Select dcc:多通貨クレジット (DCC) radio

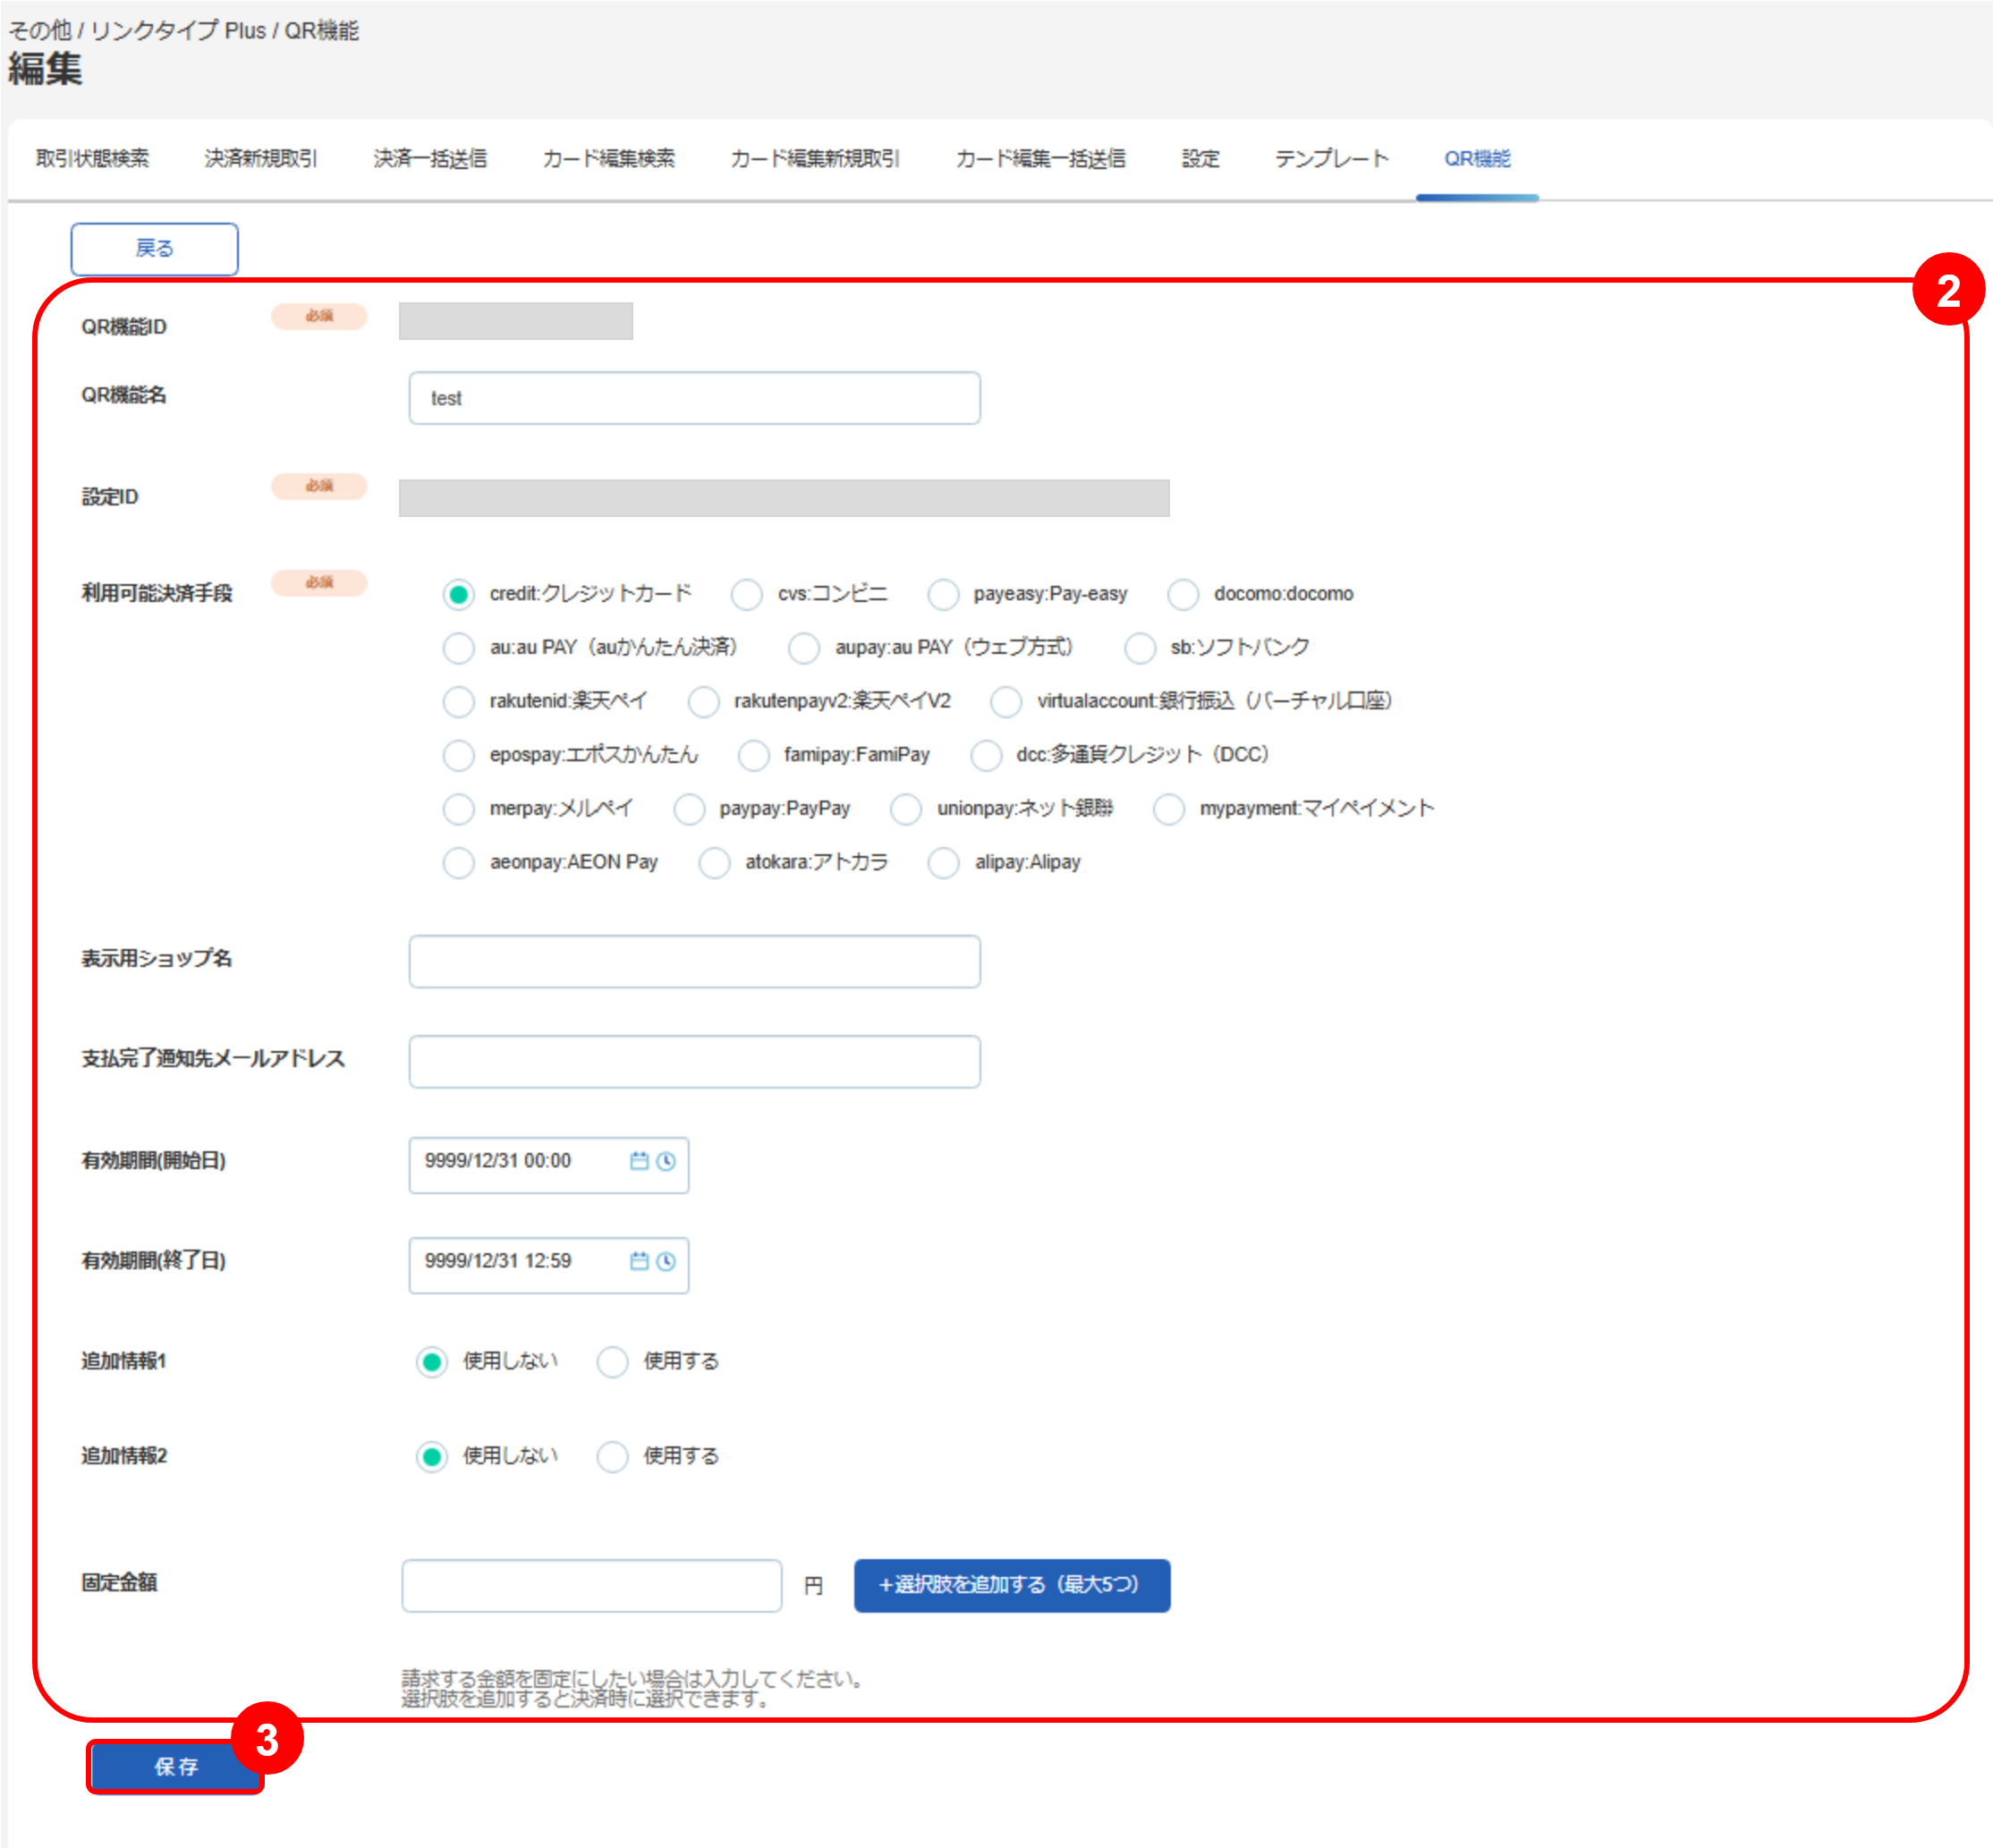[986, 756]
